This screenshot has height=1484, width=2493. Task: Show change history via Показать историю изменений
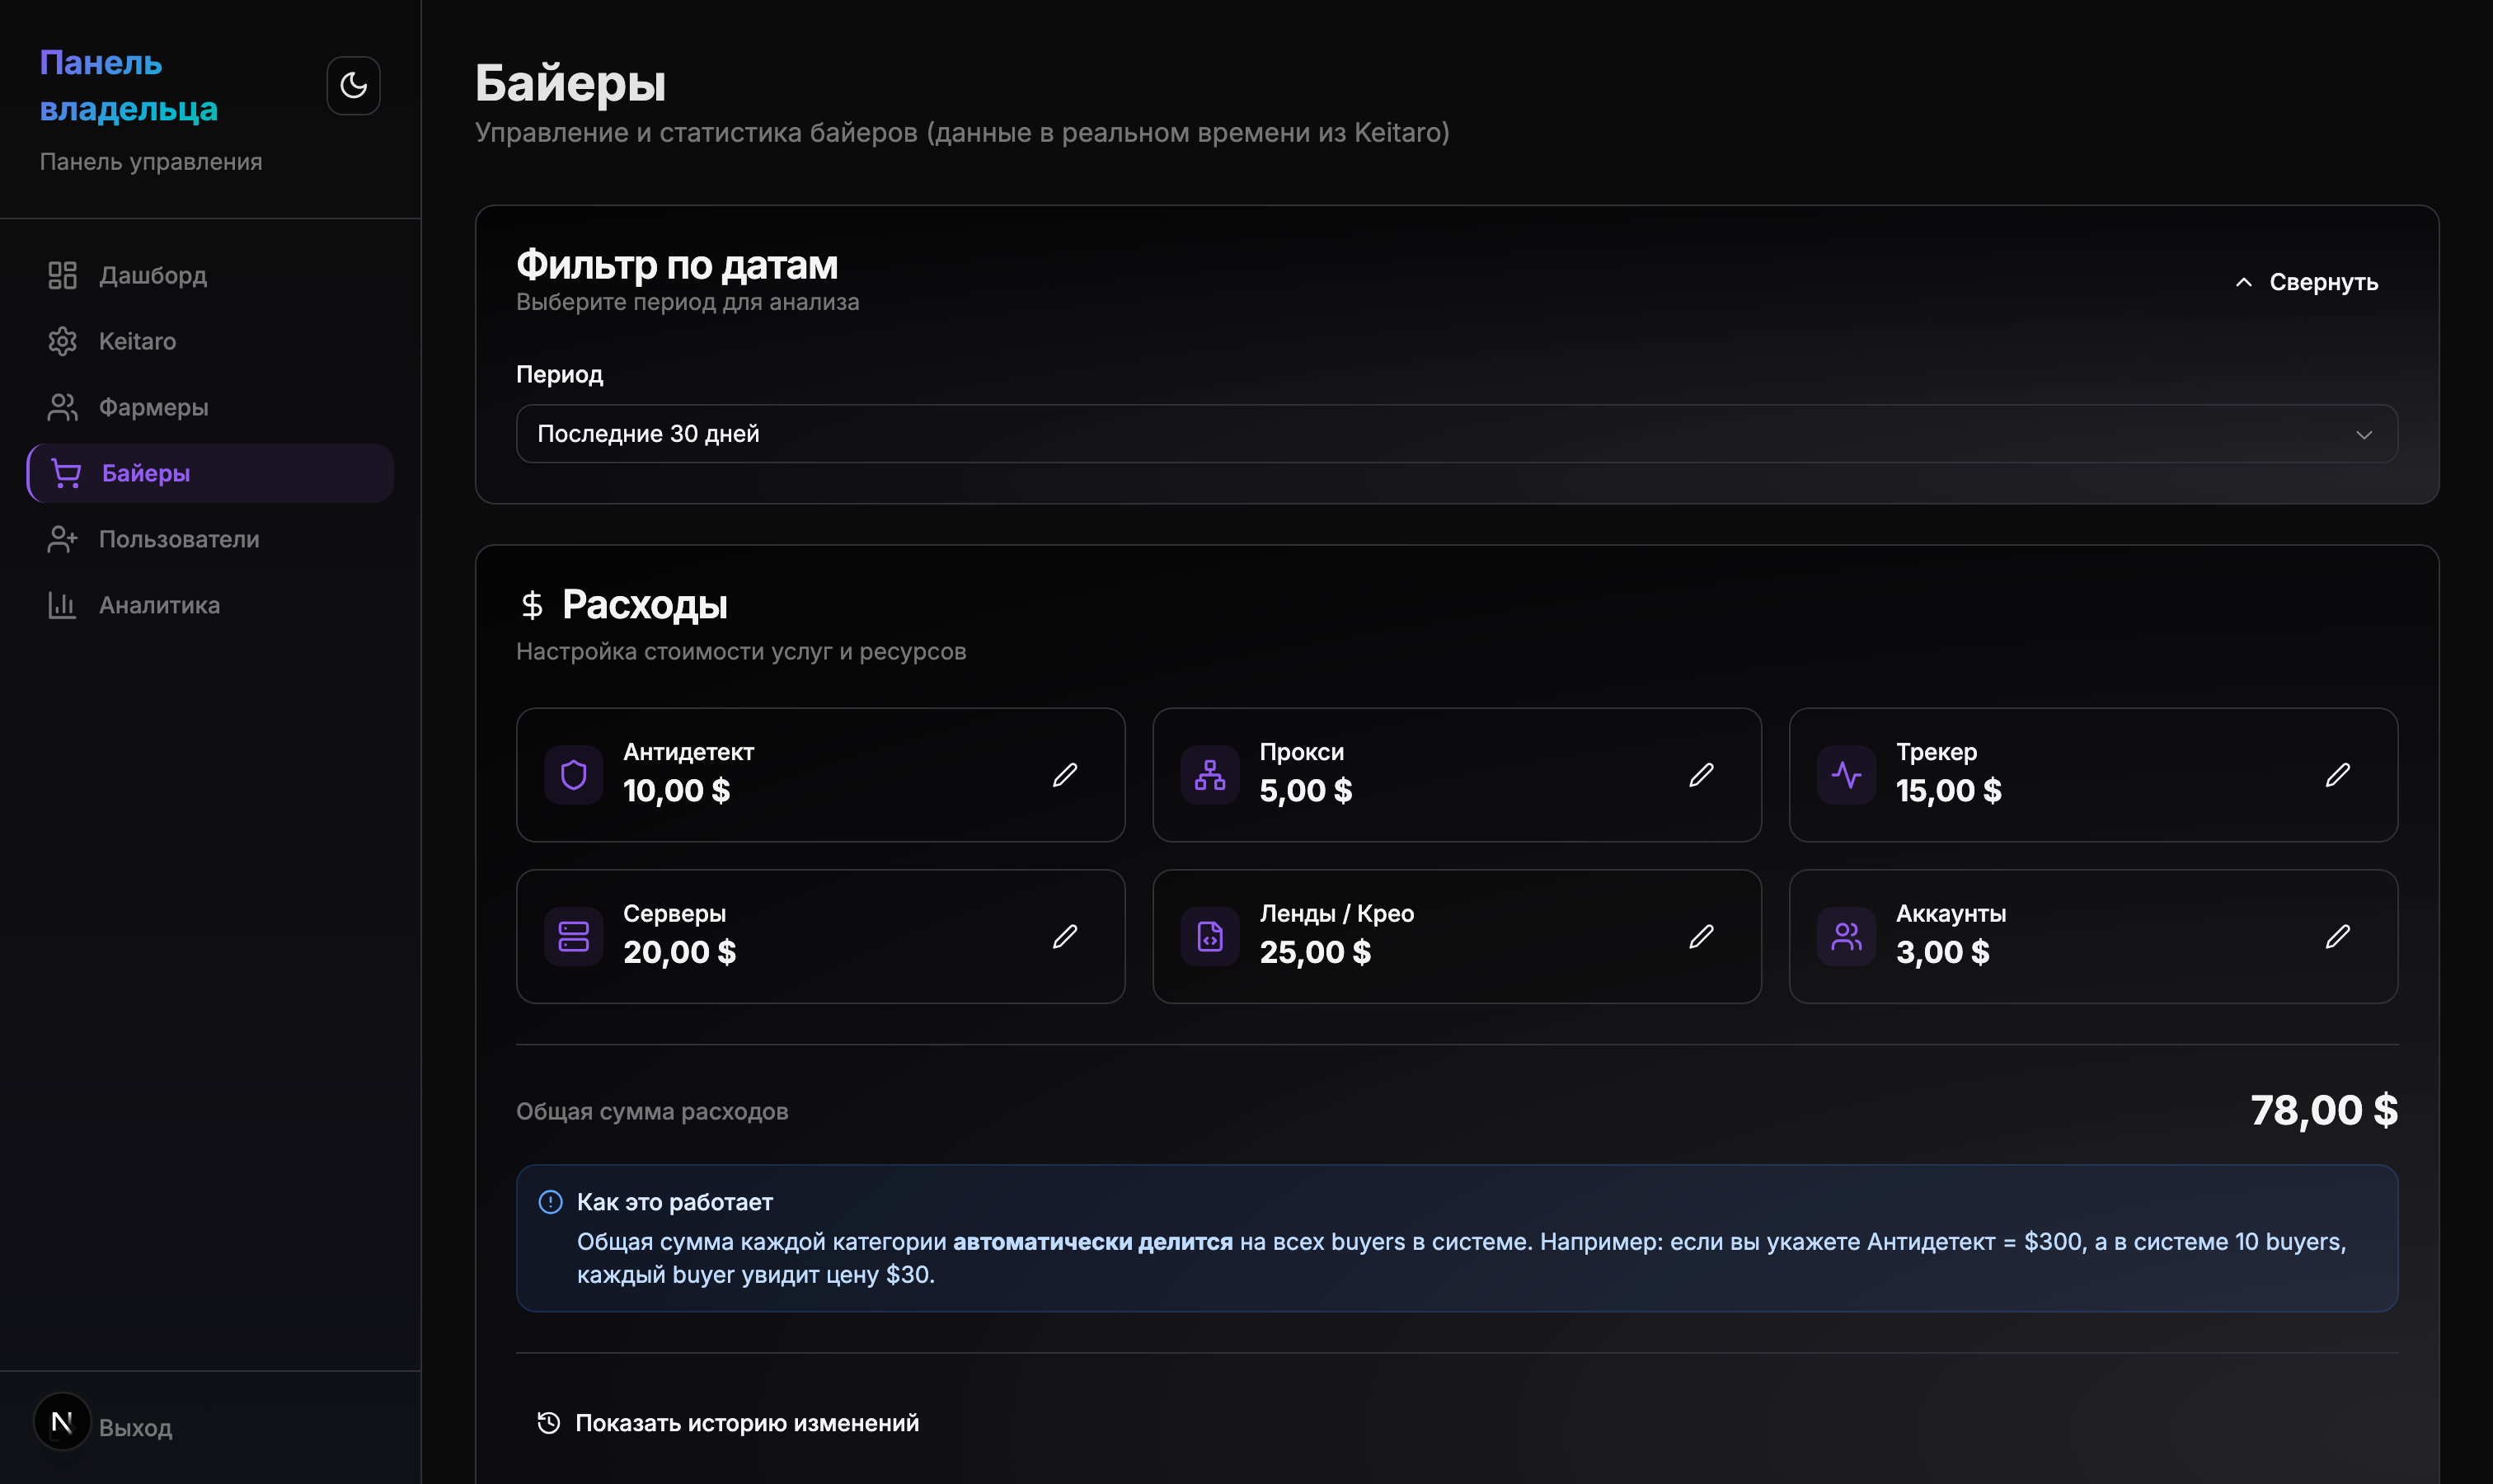(x=728, y=1423)
